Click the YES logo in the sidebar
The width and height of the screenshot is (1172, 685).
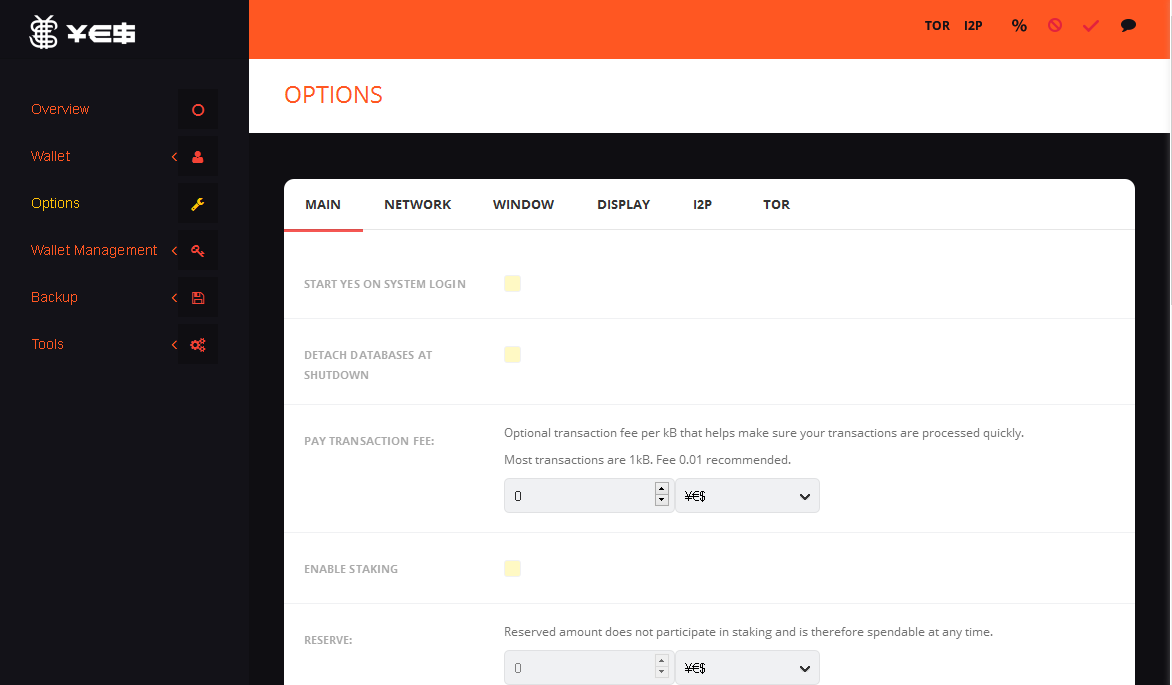click(x=82, y=32)
